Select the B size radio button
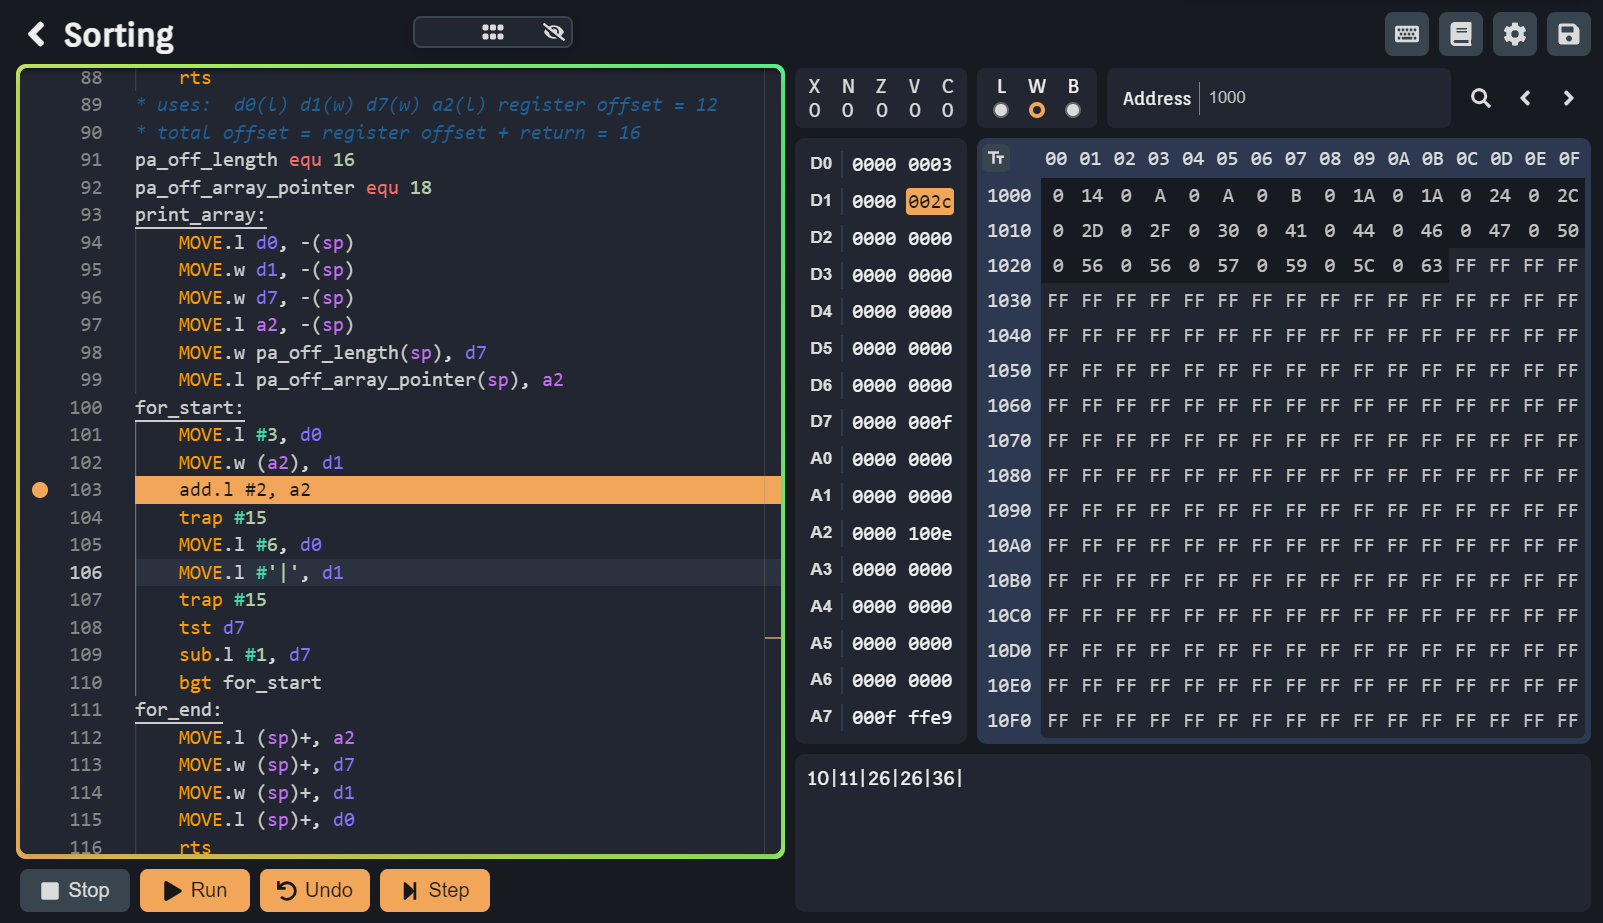Screen dimensions: 1603x923 coord(1073,110)
